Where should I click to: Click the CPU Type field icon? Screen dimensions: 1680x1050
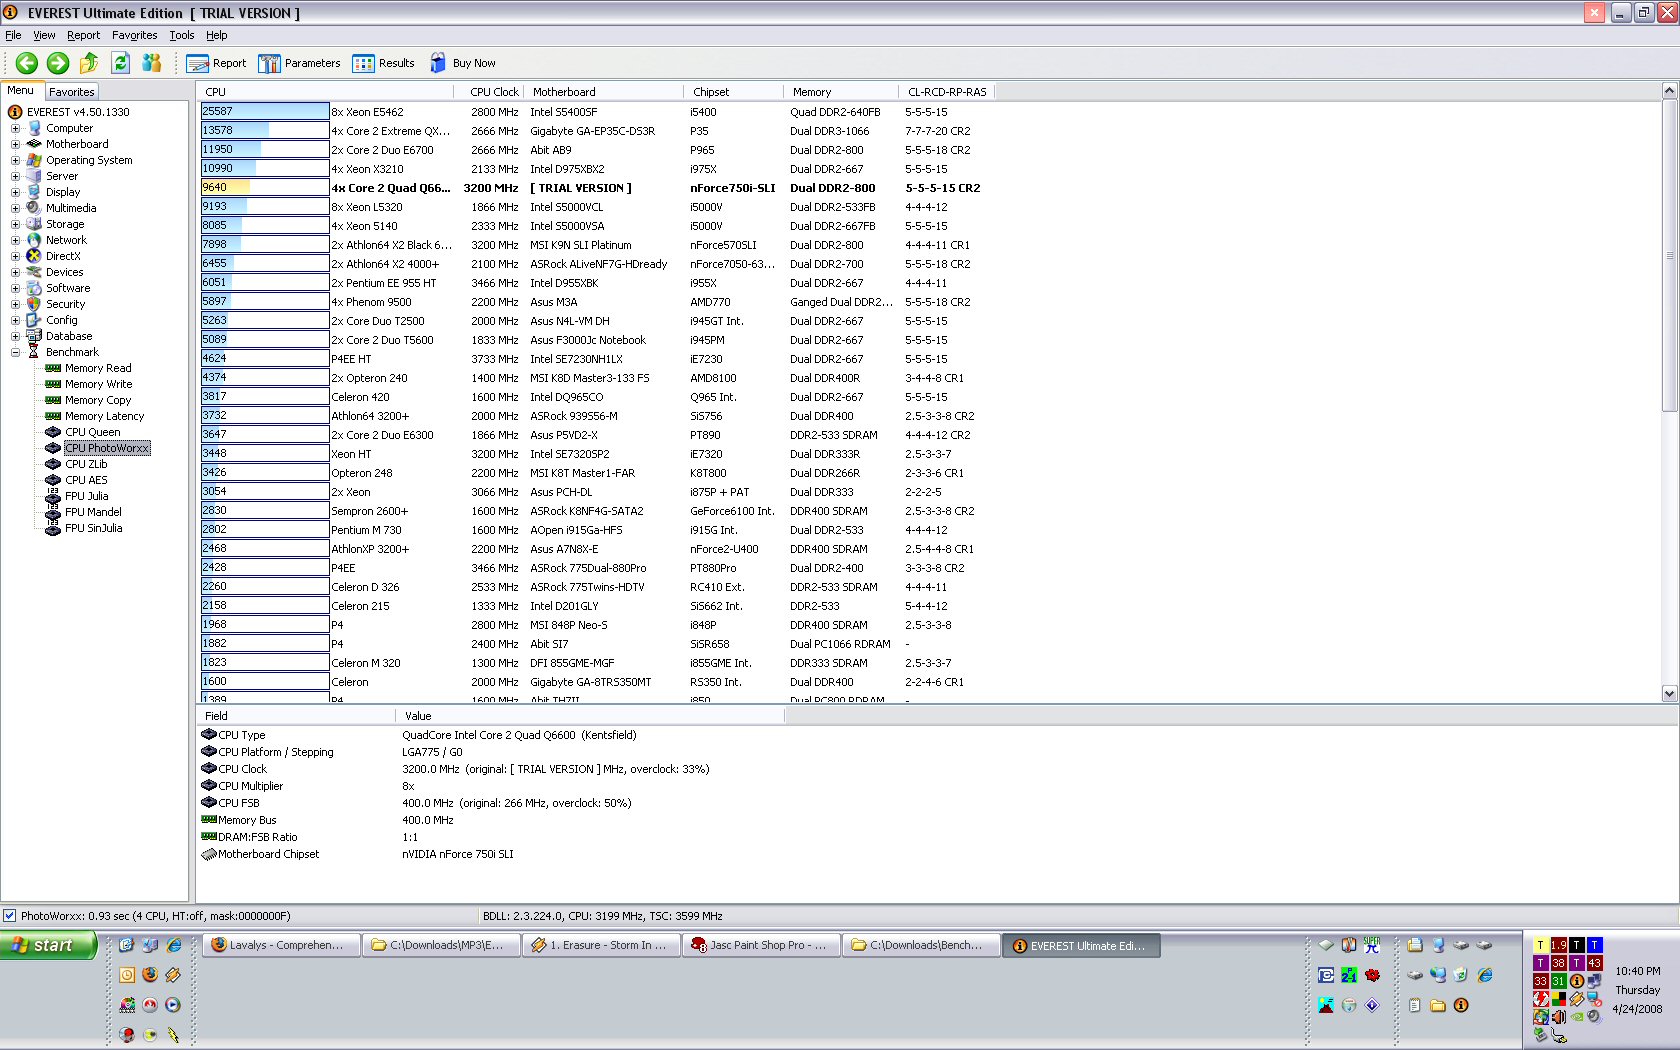point(209,734)
